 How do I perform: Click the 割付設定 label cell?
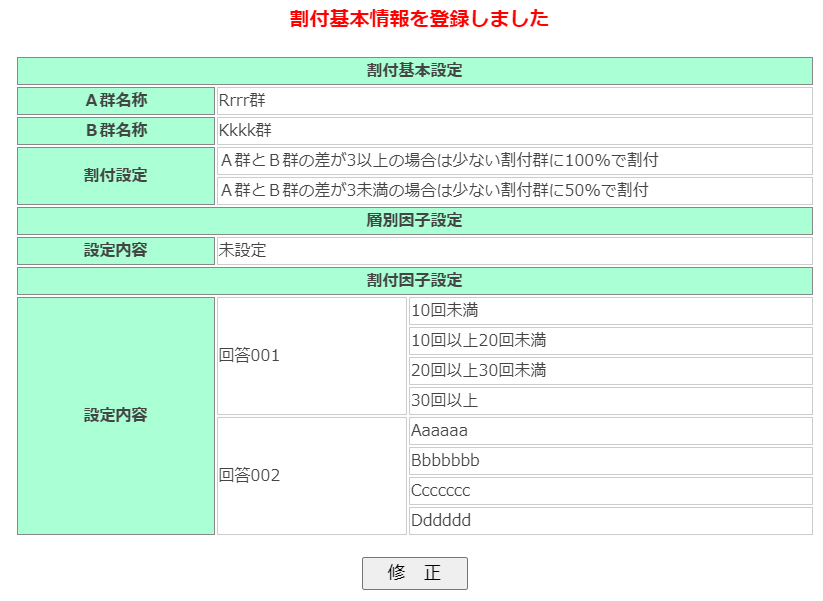point(116,176)
